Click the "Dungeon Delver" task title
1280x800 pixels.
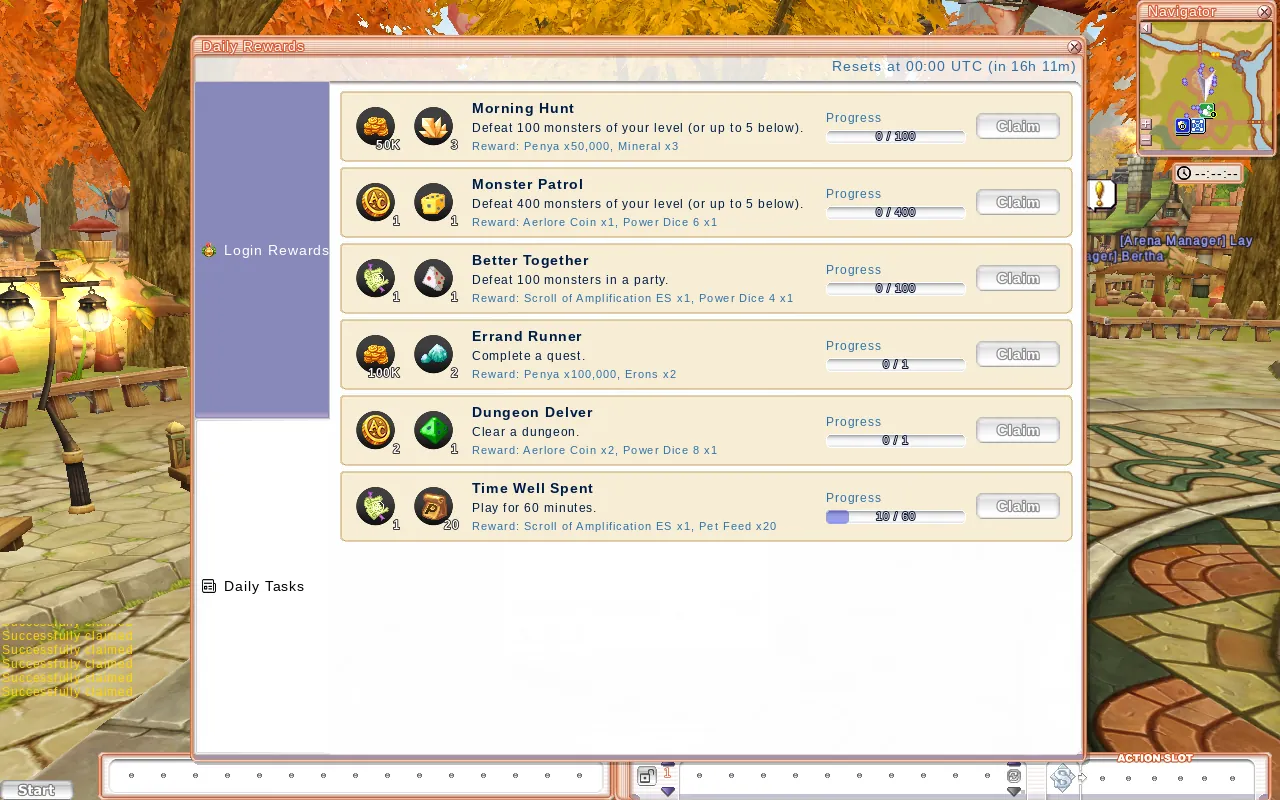(x=532, y=412)
